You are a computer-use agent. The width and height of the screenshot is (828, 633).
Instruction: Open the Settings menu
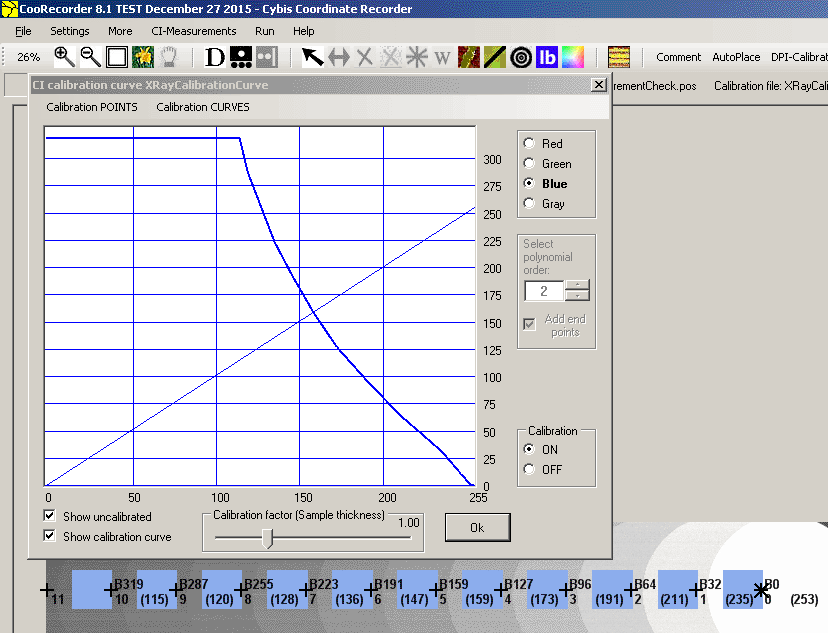click(x=70, y=31)
